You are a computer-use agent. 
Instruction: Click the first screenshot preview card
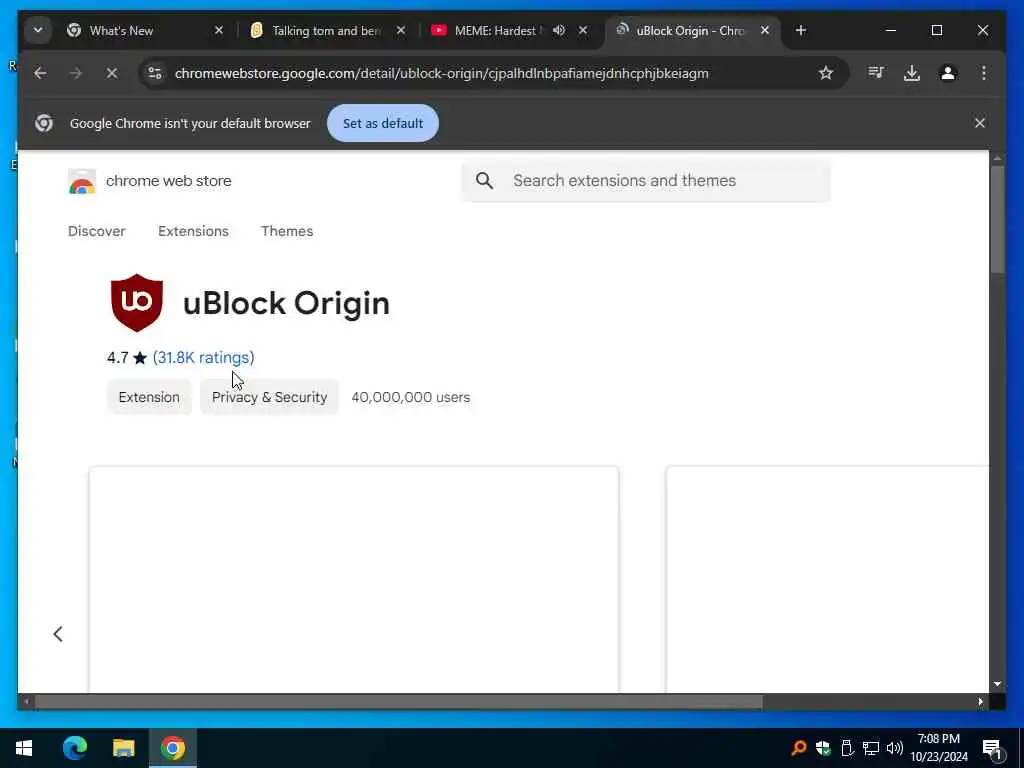(353, 579)
